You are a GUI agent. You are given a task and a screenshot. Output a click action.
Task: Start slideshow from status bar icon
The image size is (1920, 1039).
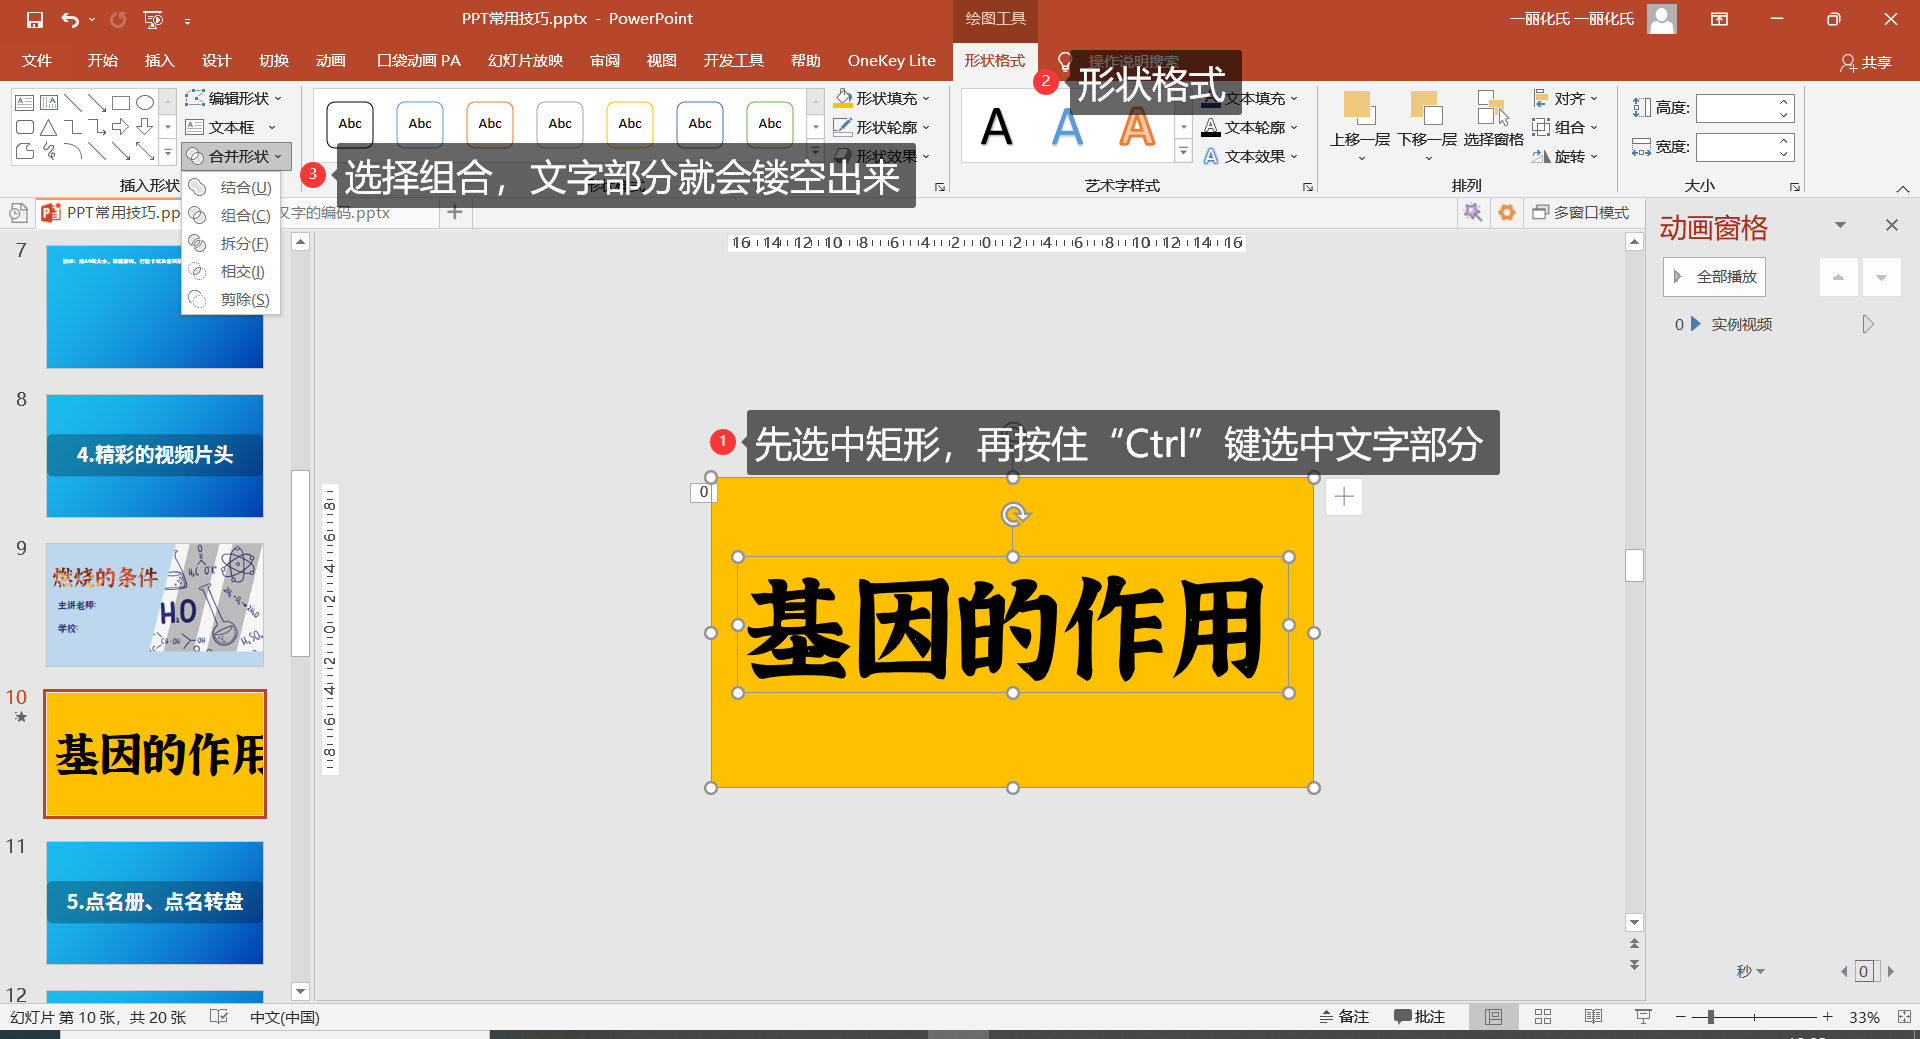(1643, 1017)
